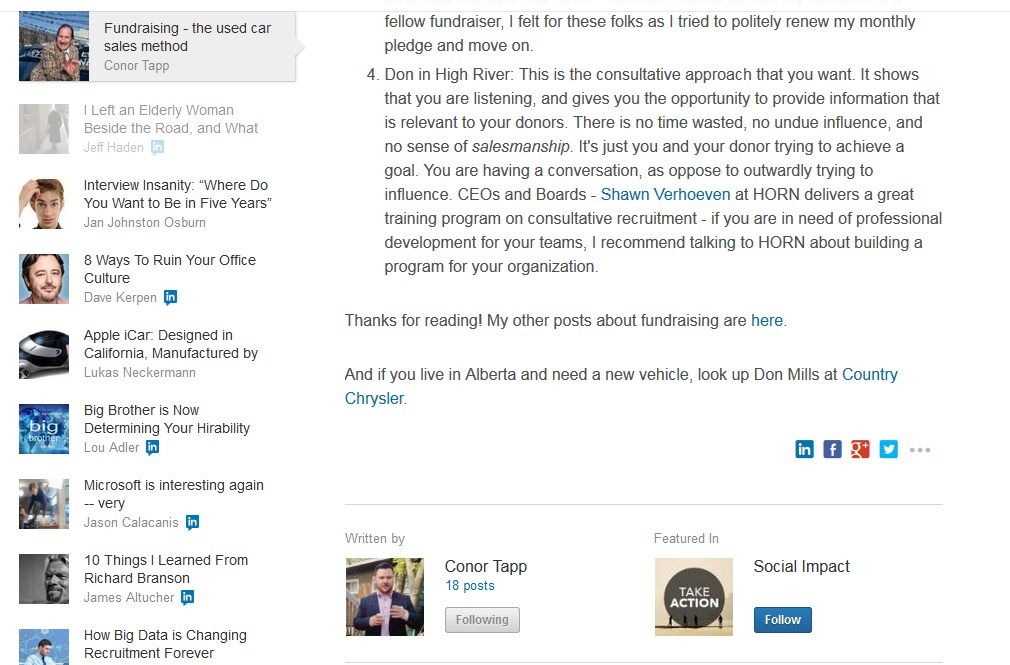Share article via Google Plus icon

point(860,449)
